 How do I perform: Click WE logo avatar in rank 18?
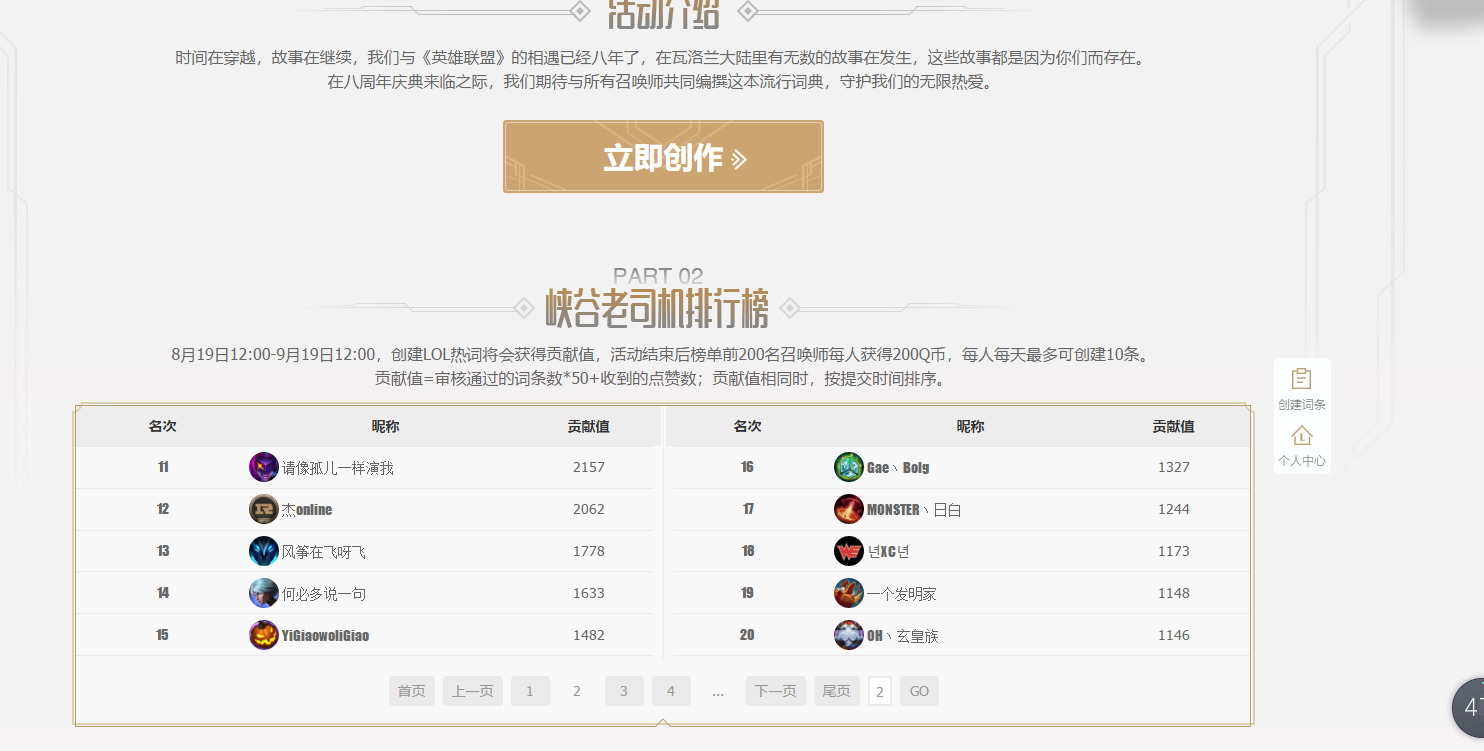[x=849, y=551]
